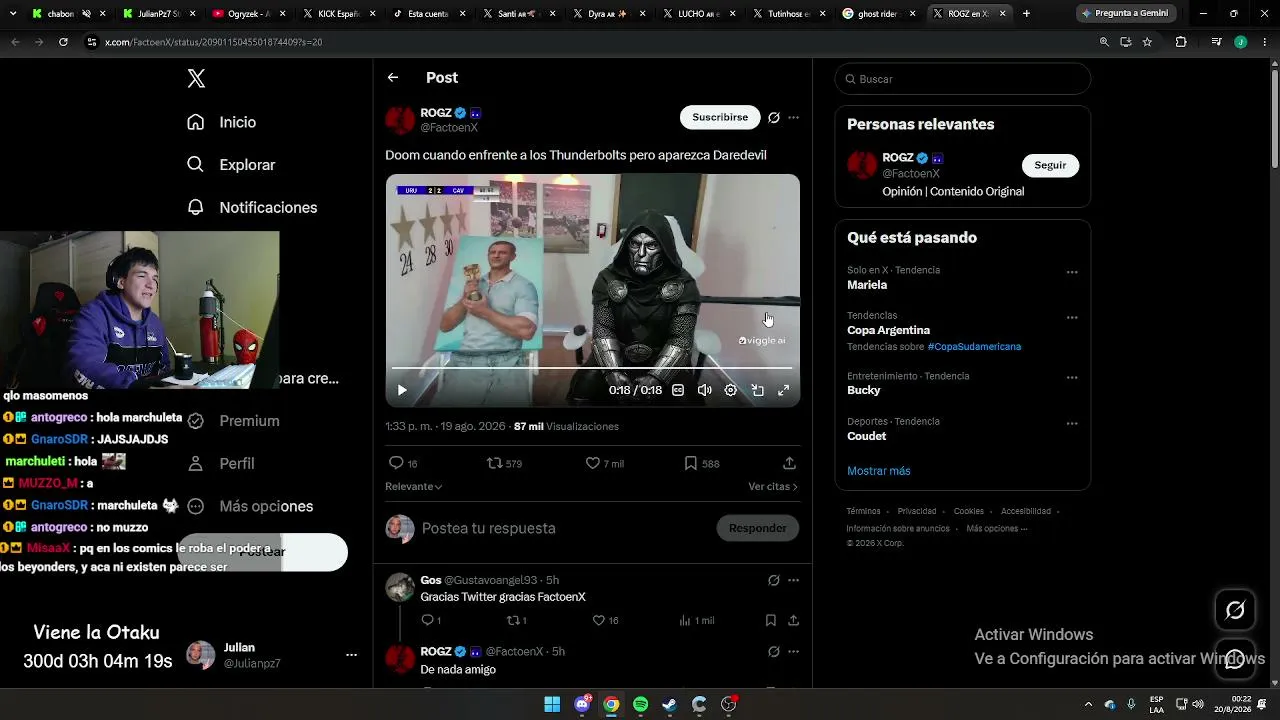
Task: Open more options for Mariela trend
Action: pos(1072,272)
